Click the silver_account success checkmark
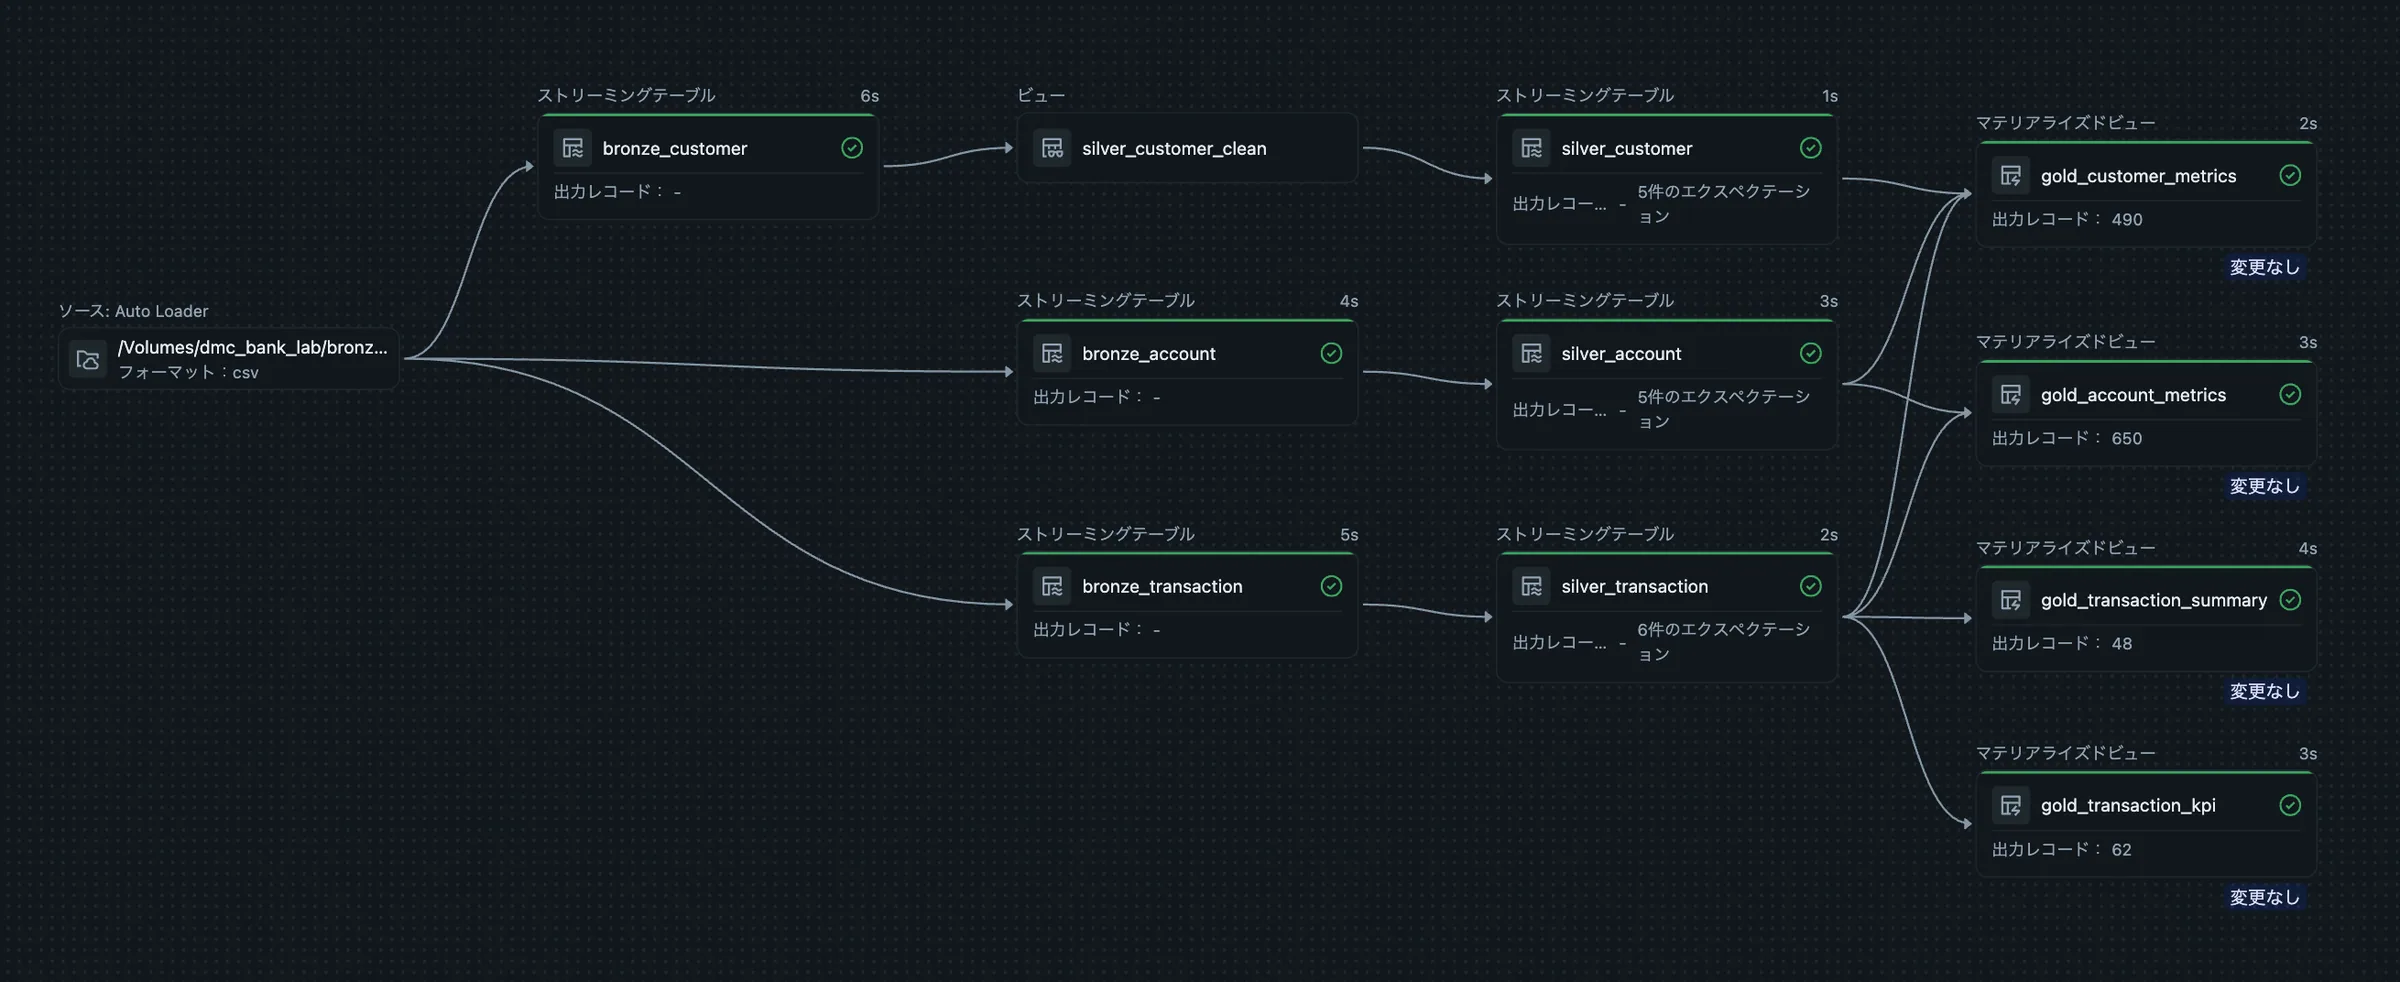 coord(1811,353)
